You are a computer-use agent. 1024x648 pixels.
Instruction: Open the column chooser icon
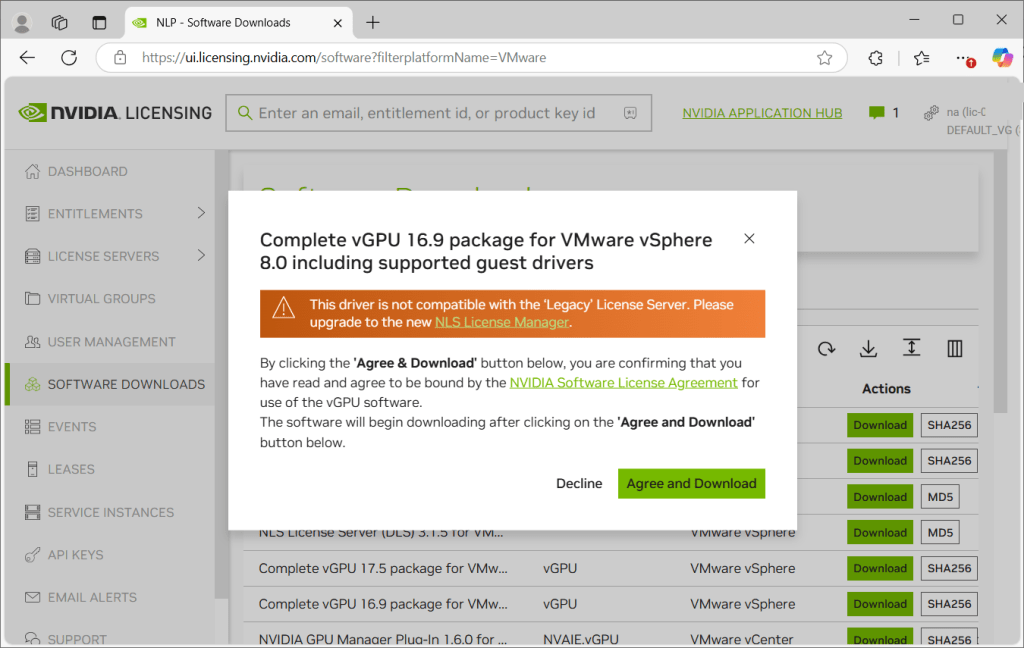pos(954,348)
